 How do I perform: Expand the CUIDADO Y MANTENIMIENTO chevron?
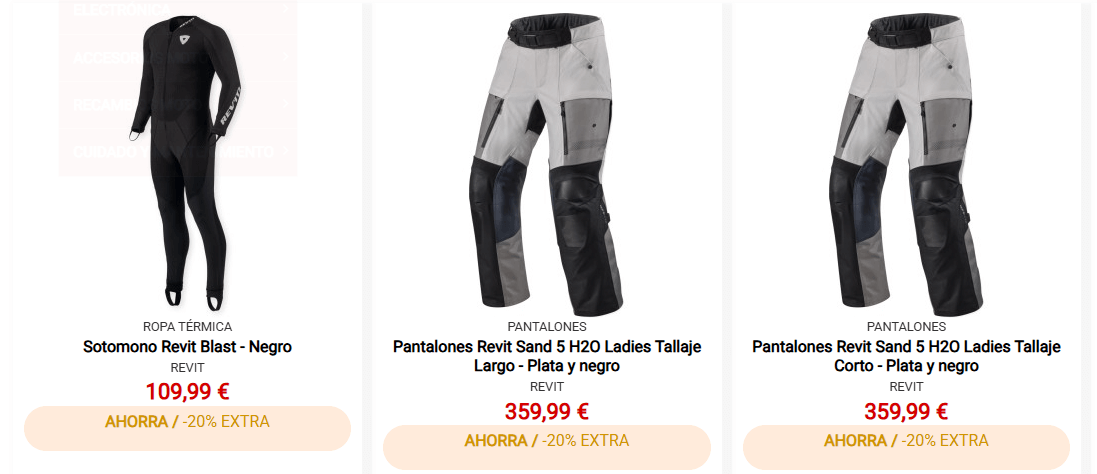click(x=285, y=151)
